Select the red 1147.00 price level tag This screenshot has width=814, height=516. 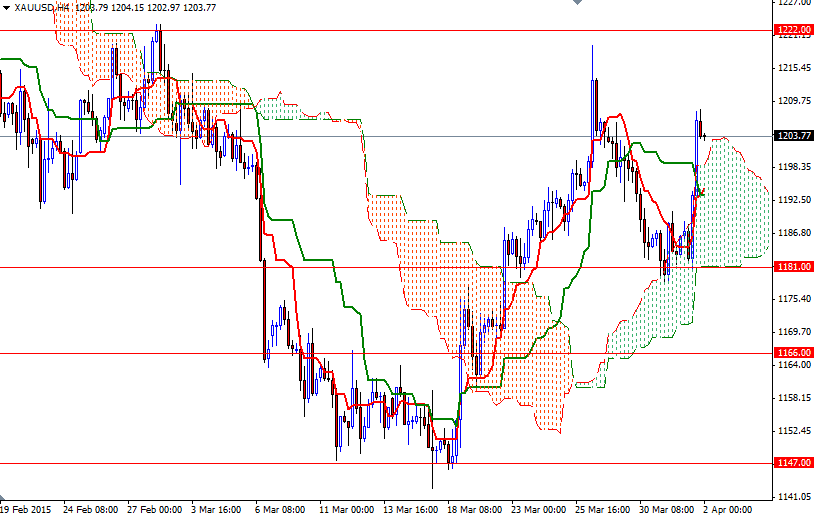click(793, 463)
